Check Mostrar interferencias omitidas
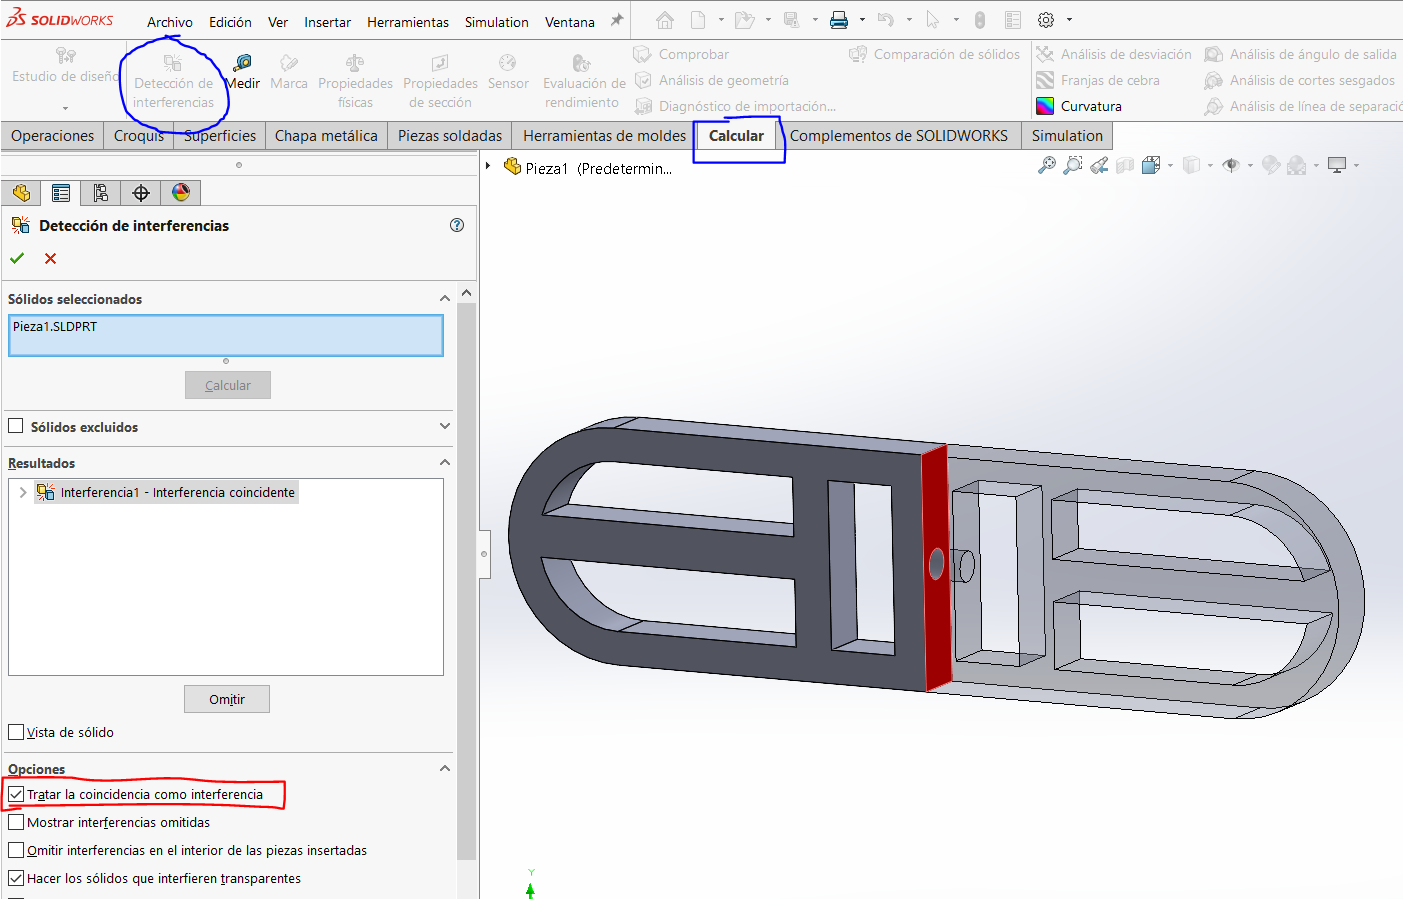This screenshot has height=899, width=1403. click(x=16, y=822)
